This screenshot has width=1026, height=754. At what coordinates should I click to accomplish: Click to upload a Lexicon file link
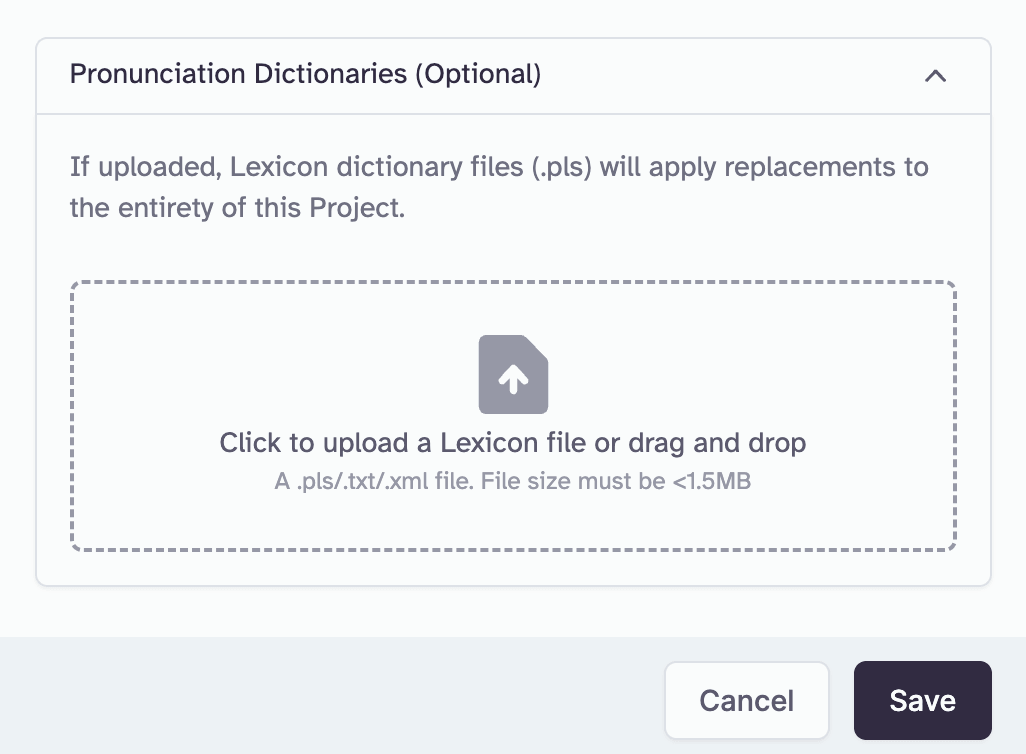(513, 442)
